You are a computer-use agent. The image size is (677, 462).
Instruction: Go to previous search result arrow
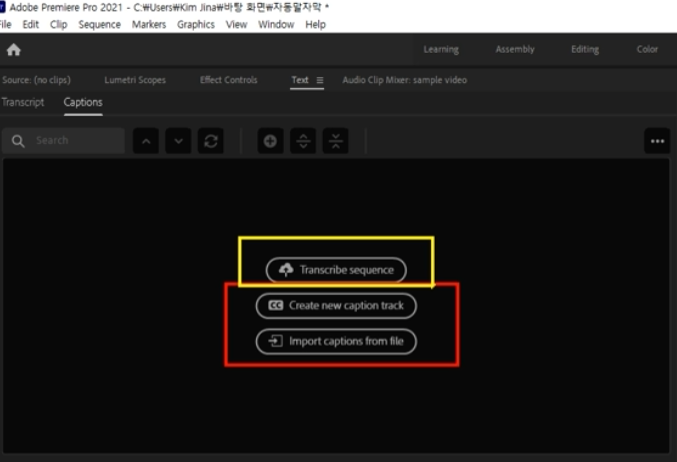[146, 141]
